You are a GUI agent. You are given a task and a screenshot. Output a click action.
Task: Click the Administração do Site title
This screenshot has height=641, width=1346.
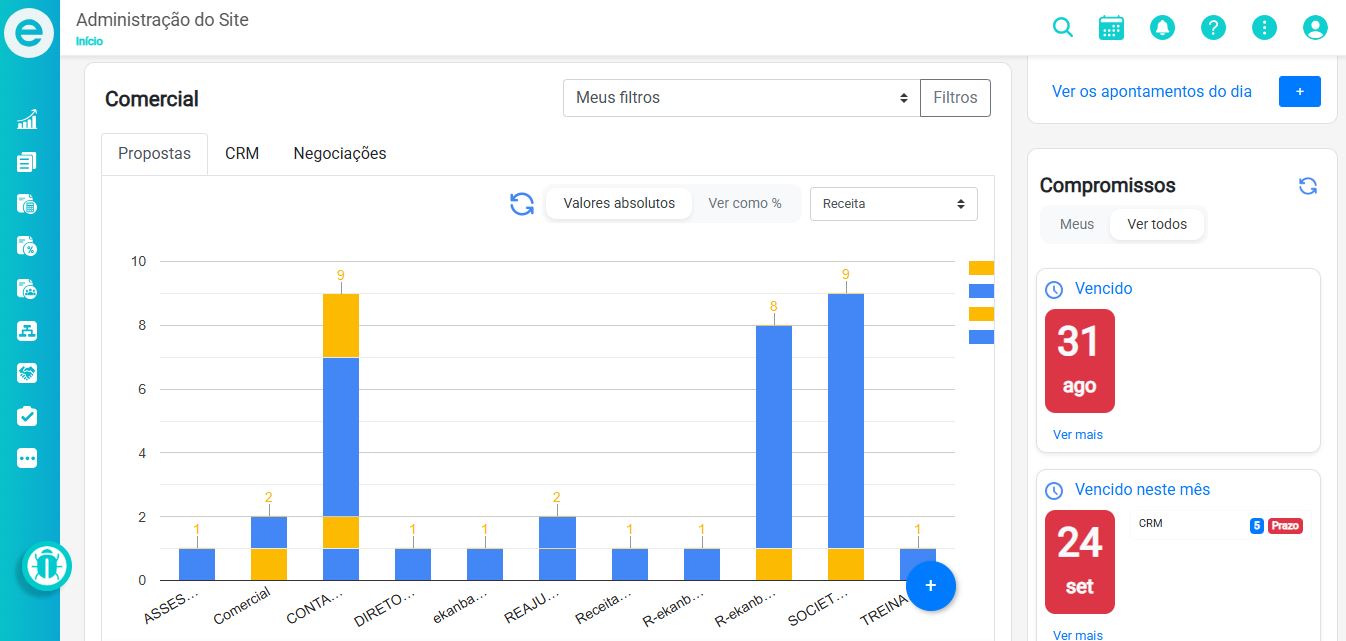(162, 19)
